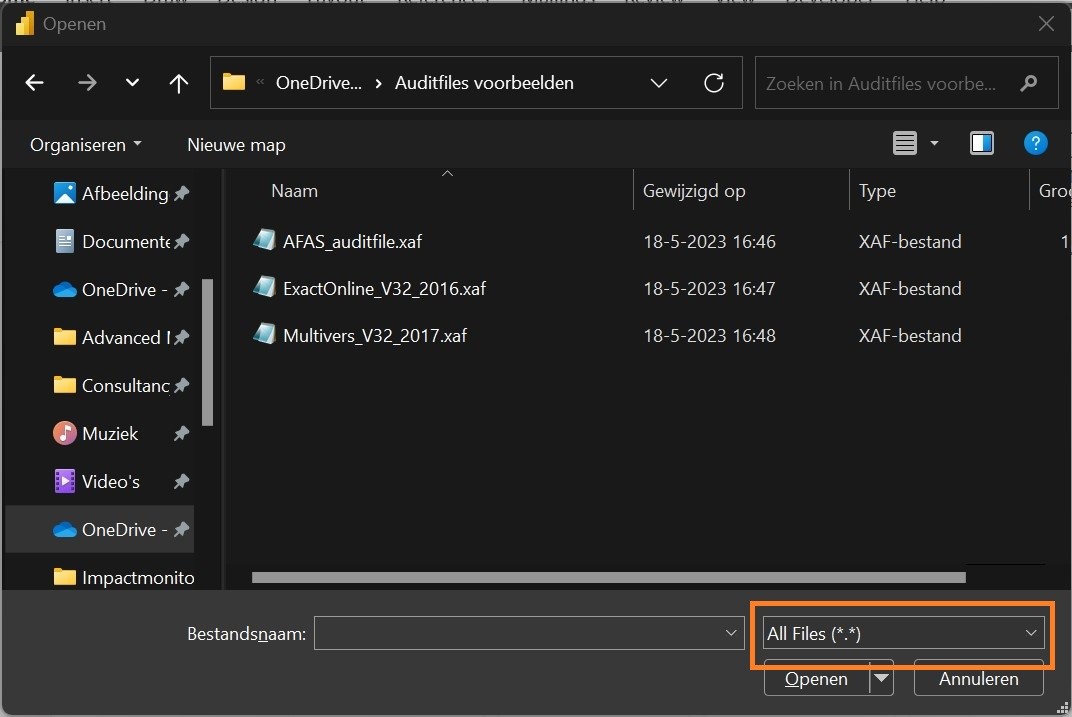This screenshot has height=717, width=1072.
Task: Select the Muziek folder in sidebar
Action: point(110,434)
